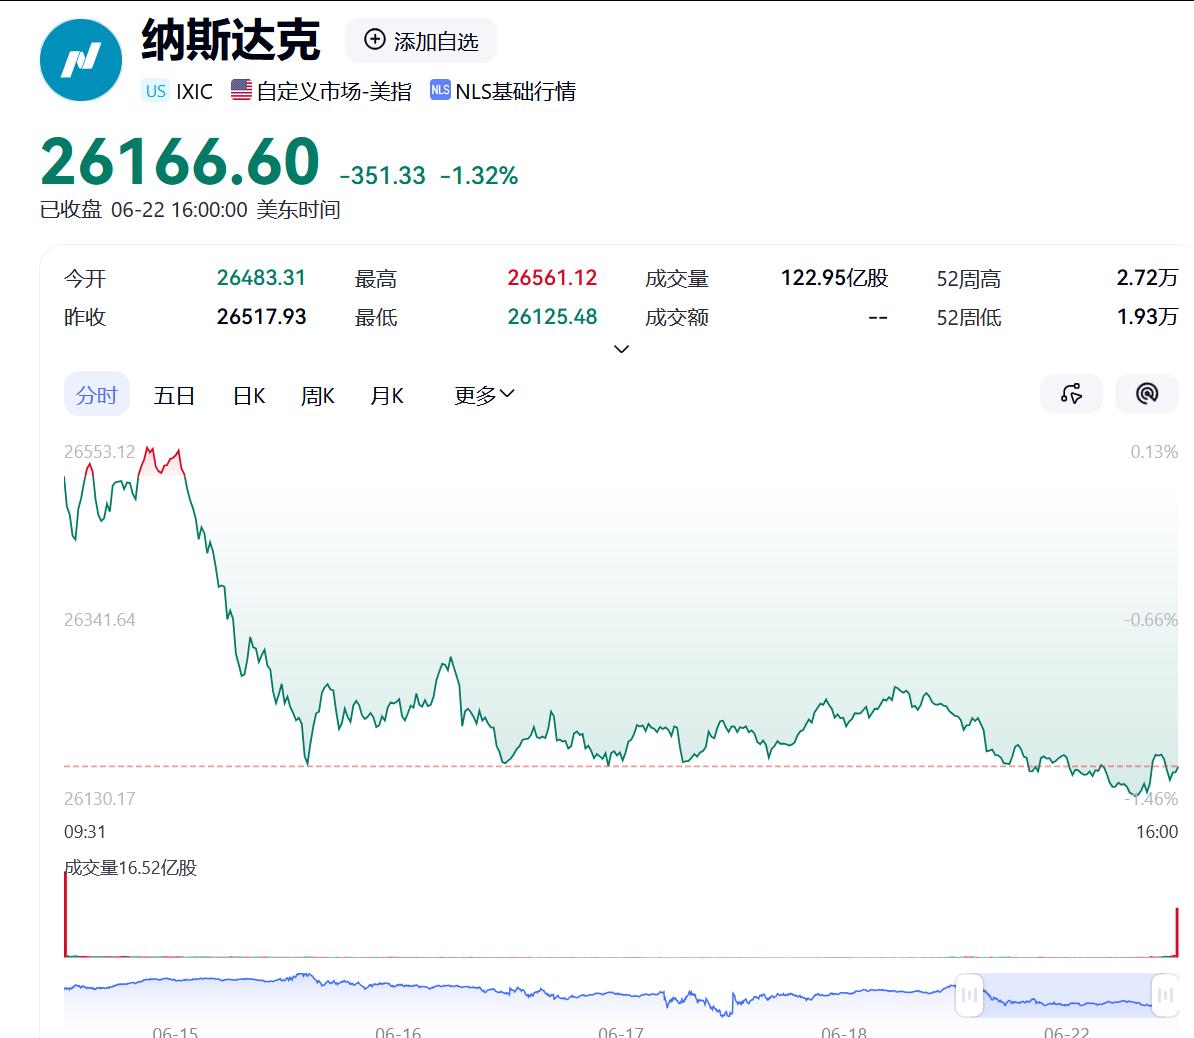Switch to the 日K chart tab
The height and width of the screenshot is (1038, 1194).
[x=249, y=395]
